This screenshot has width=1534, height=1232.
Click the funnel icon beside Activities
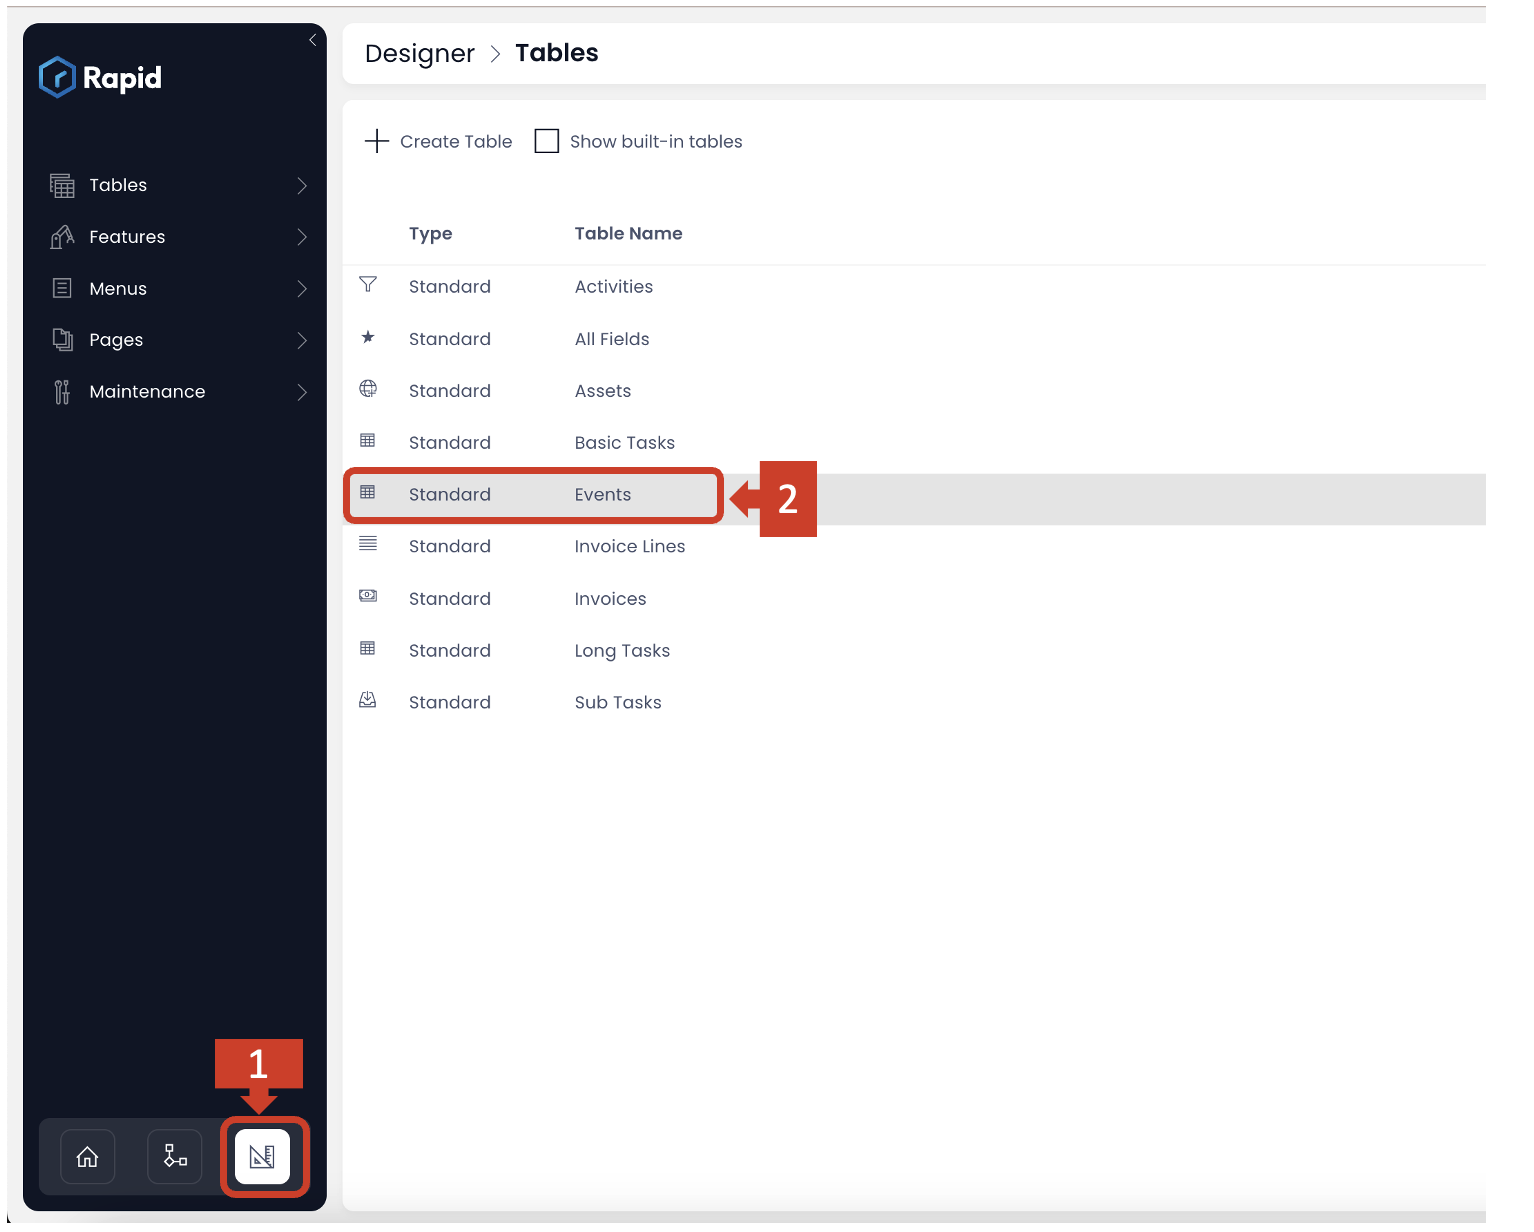(x=368, y=285)
